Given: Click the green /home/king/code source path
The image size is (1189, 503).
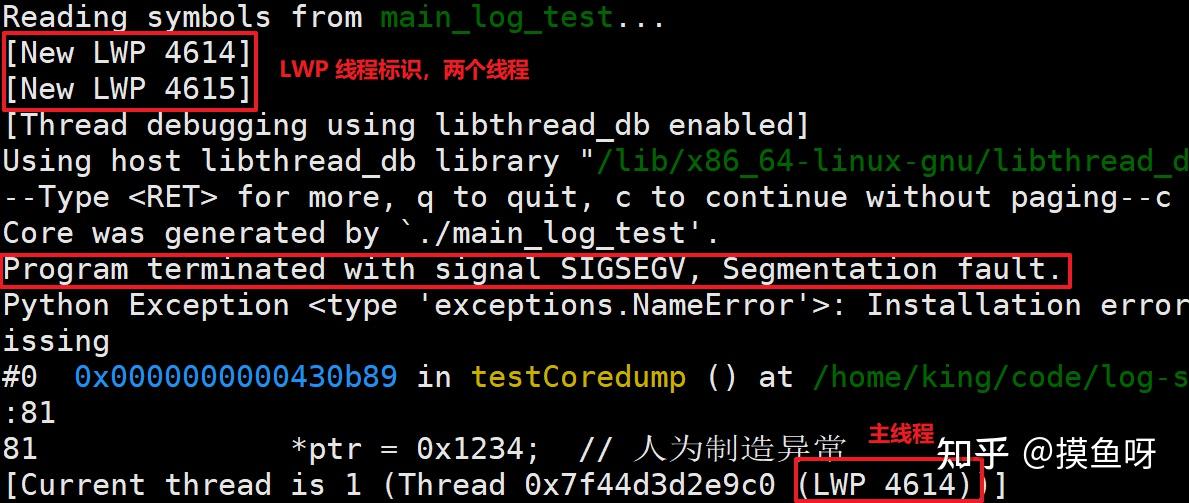Looking at the screenshot, I should [1000, 377].
